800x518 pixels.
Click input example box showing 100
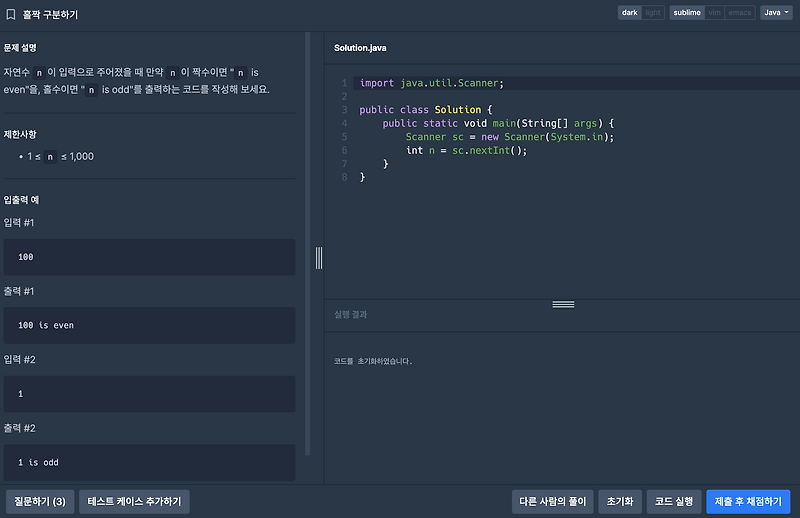pyautogui.click(x=149, y=257)
